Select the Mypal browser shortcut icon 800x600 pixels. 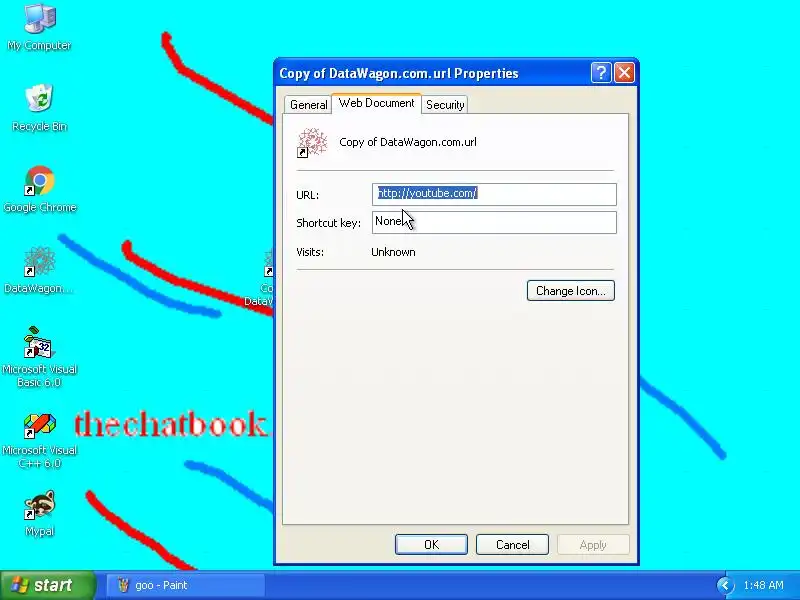39,513
